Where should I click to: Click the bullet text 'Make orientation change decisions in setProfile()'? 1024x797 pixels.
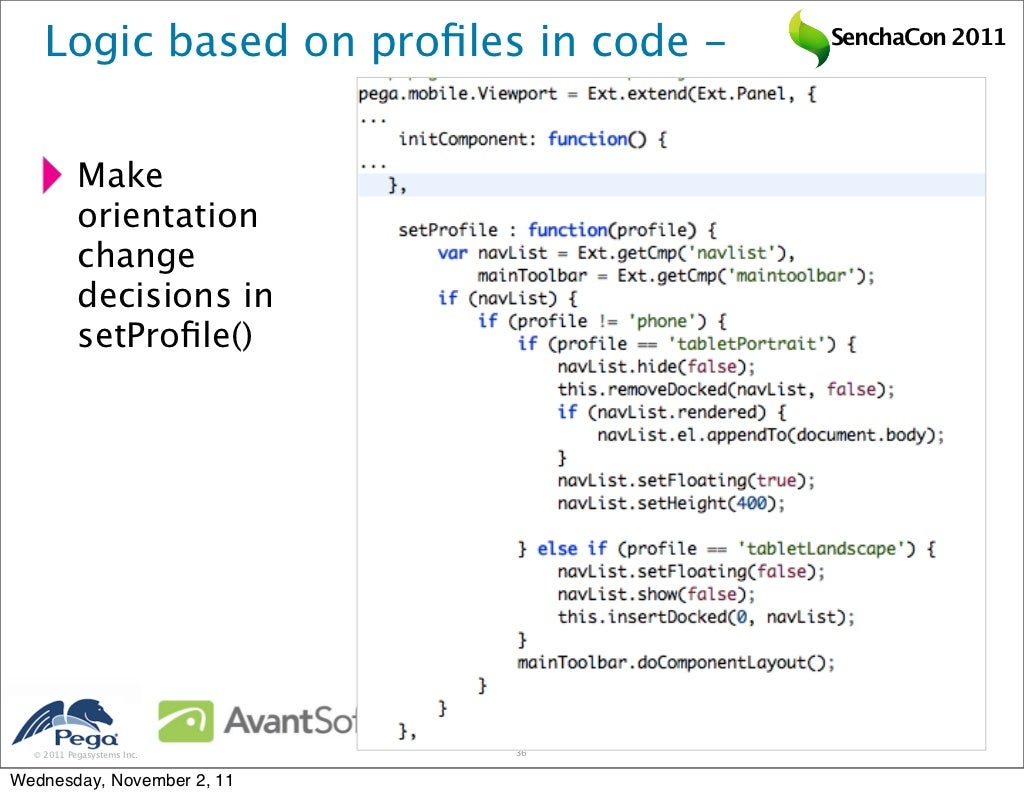click(175, 255)
